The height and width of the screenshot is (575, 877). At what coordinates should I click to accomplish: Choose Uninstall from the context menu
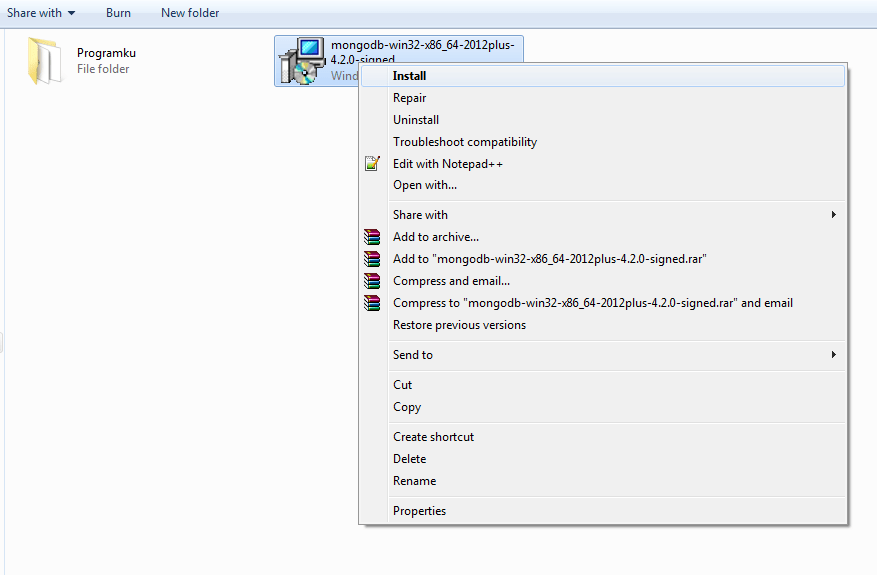point(416,120)
